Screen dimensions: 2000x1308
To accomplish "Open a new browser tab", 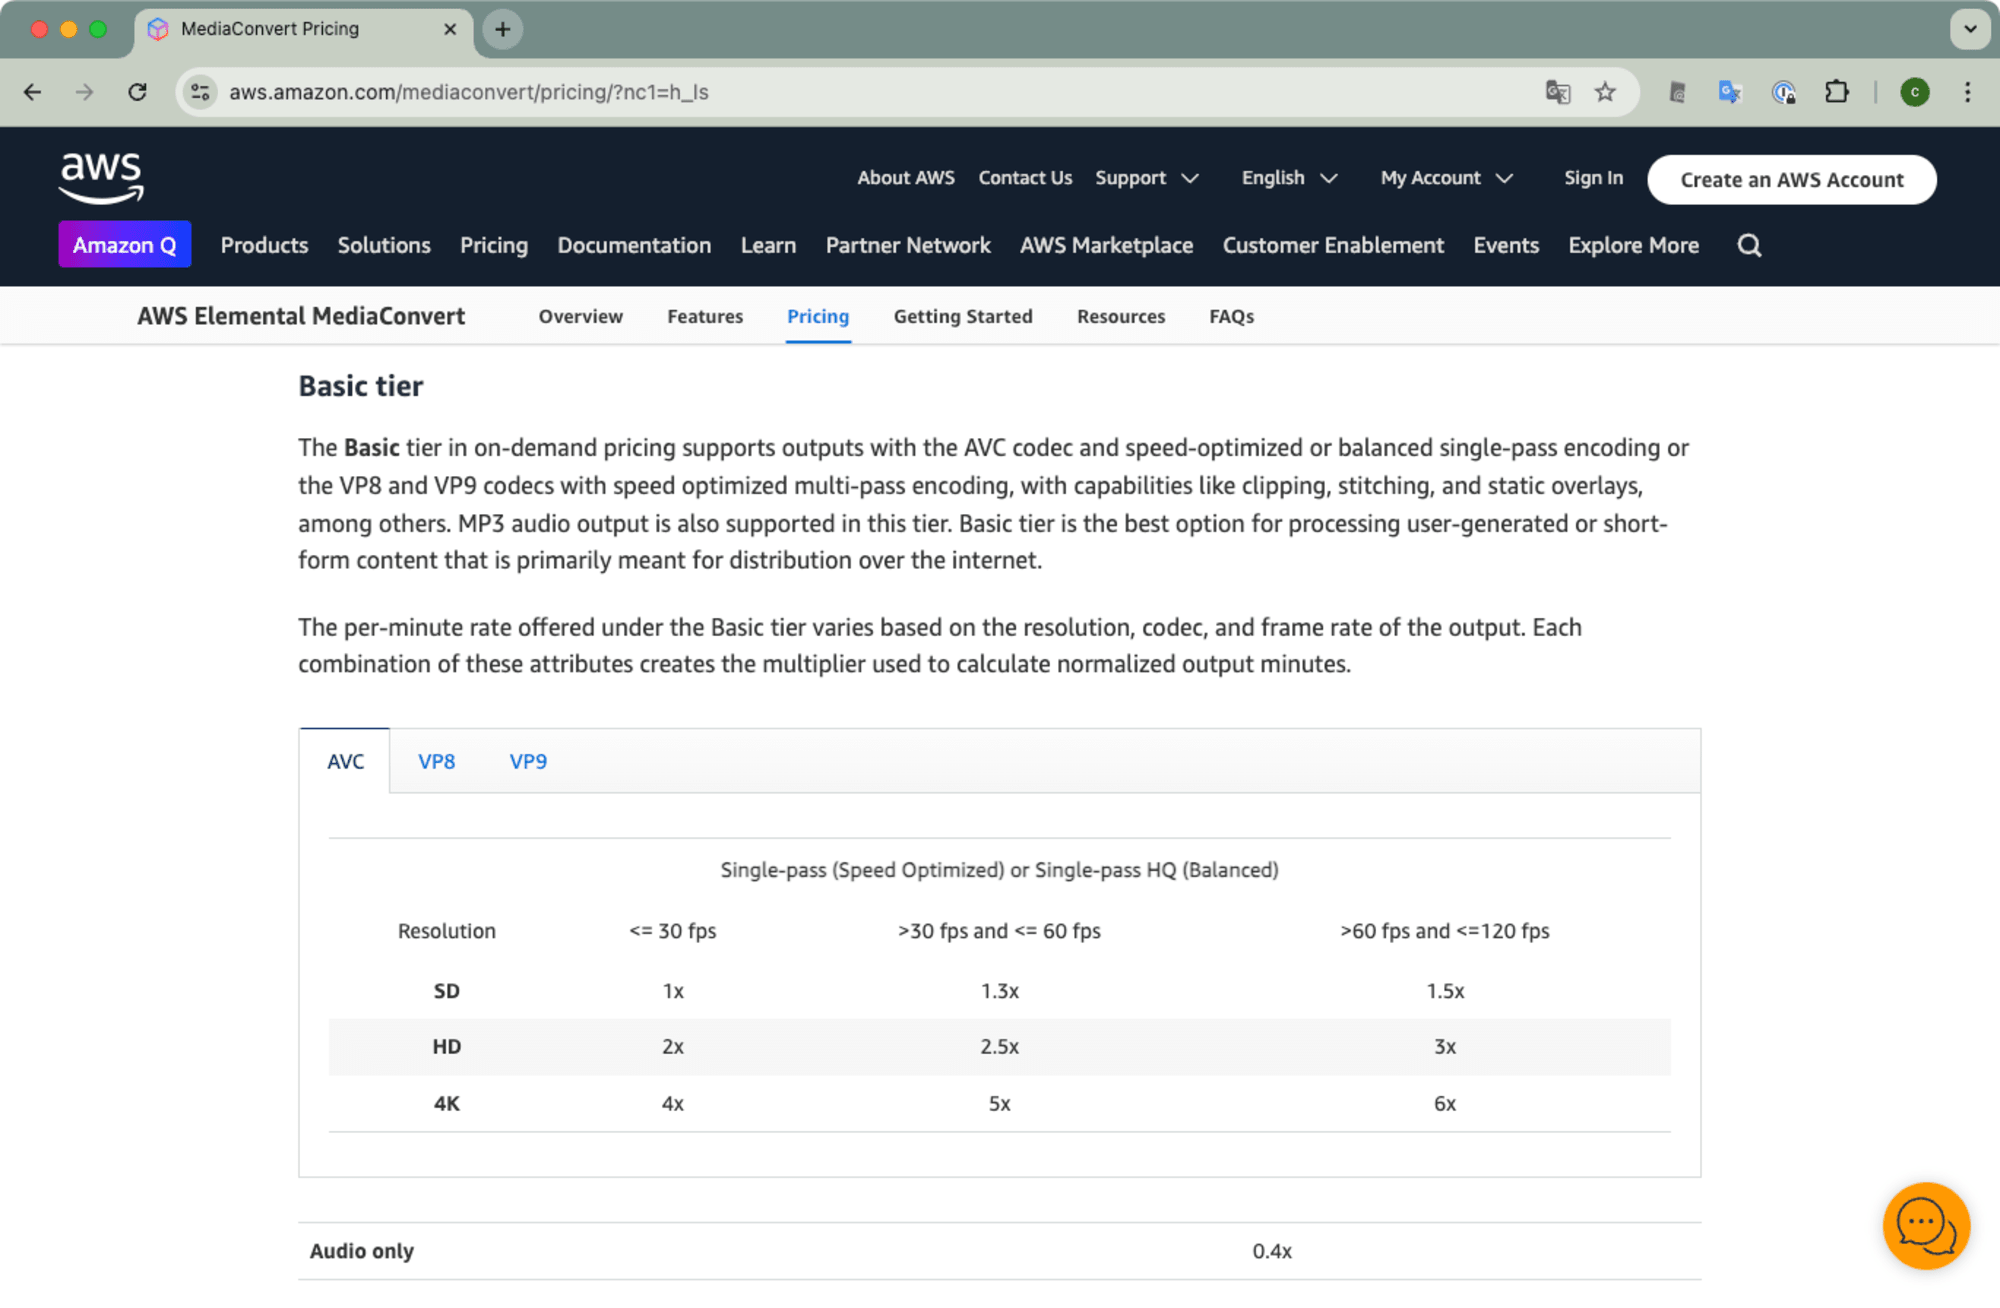I will [x=503, y=29].
